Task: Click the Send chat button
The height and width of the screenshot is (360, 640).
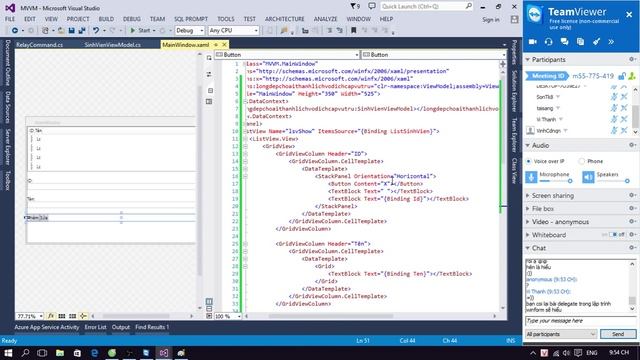Action: pos(618,334)
